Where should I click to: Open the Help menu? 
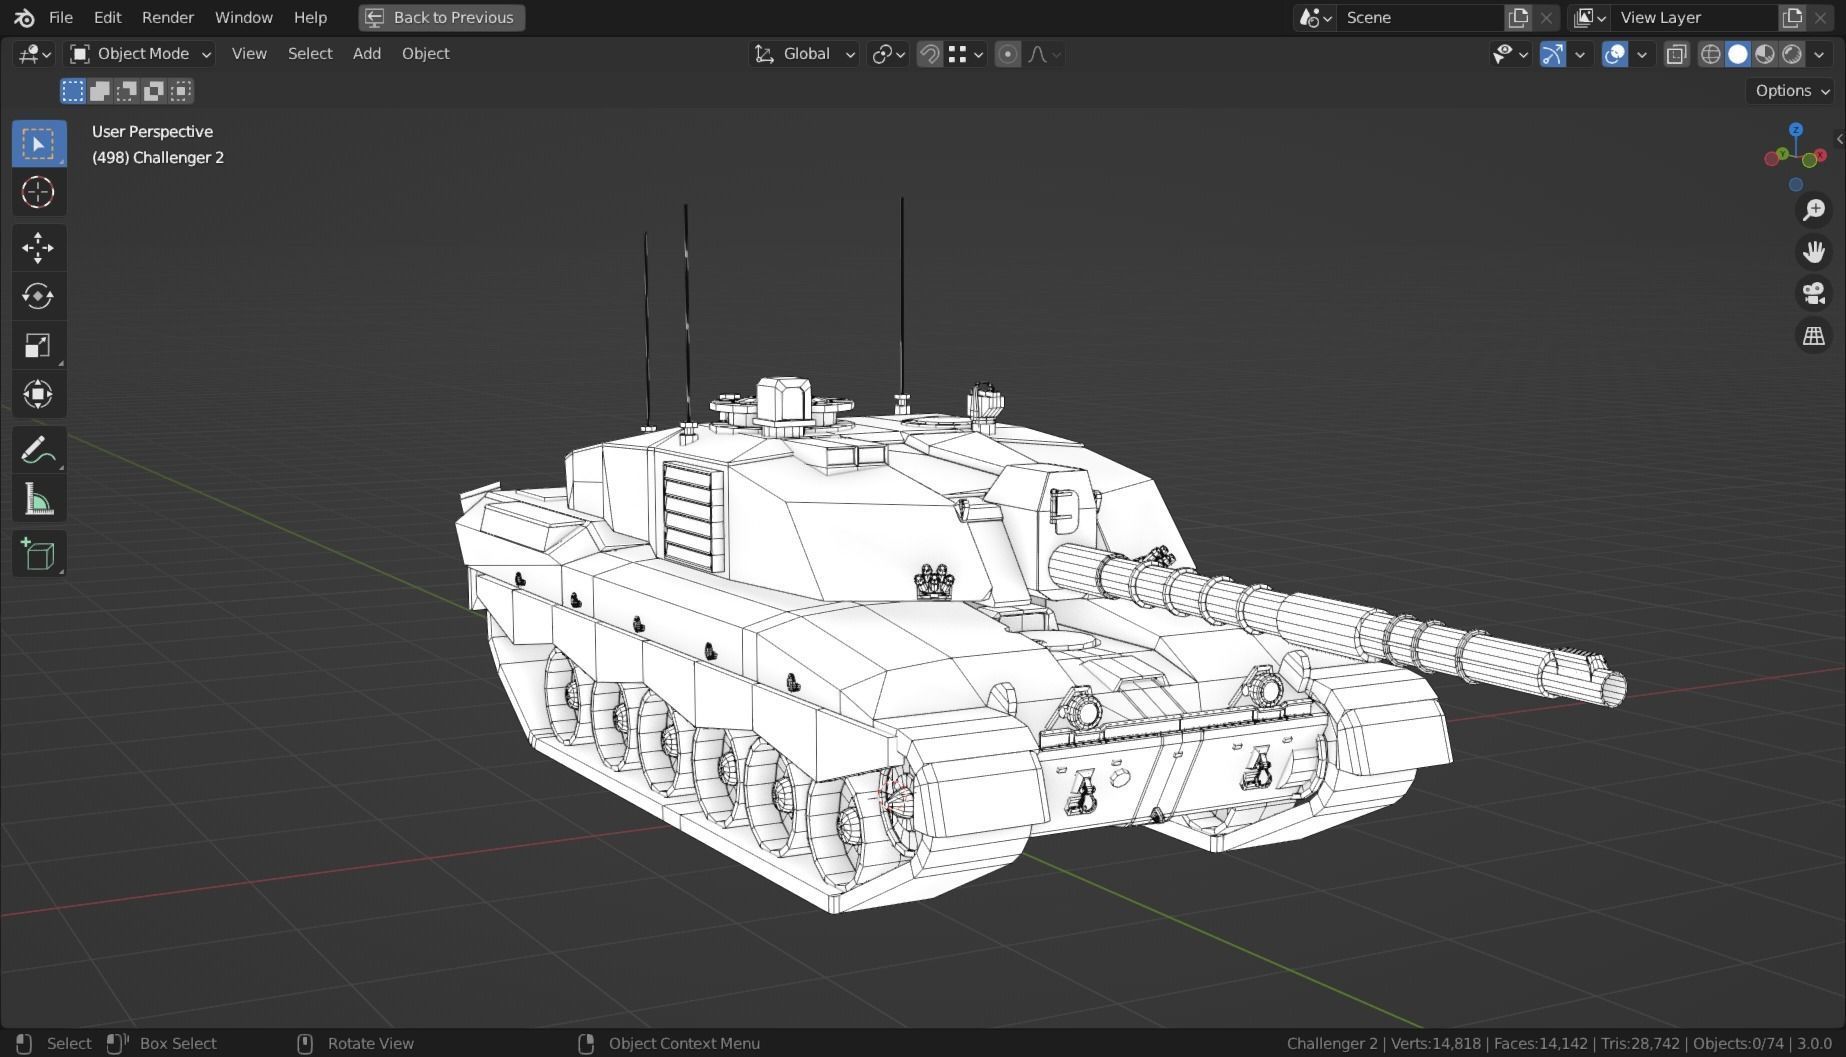coord(310,17)
